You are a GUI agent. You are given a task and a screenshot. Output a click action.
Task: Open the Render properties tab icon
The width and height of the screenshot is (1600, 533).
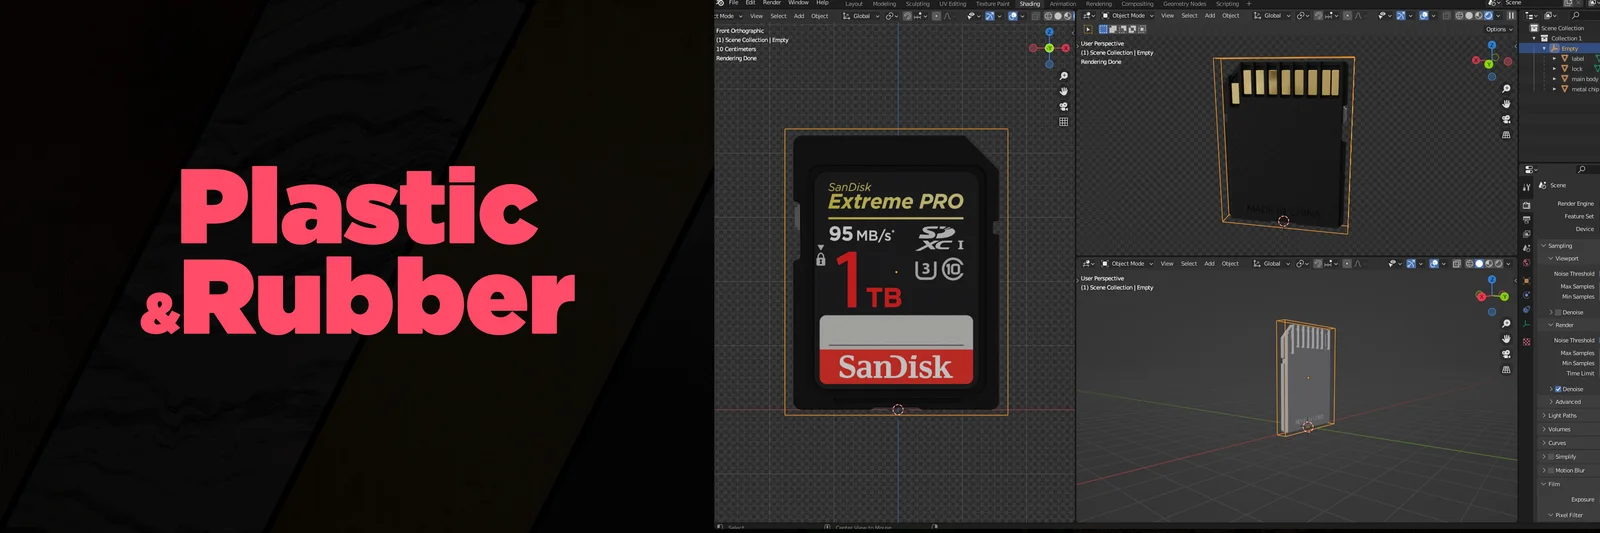1527,205
